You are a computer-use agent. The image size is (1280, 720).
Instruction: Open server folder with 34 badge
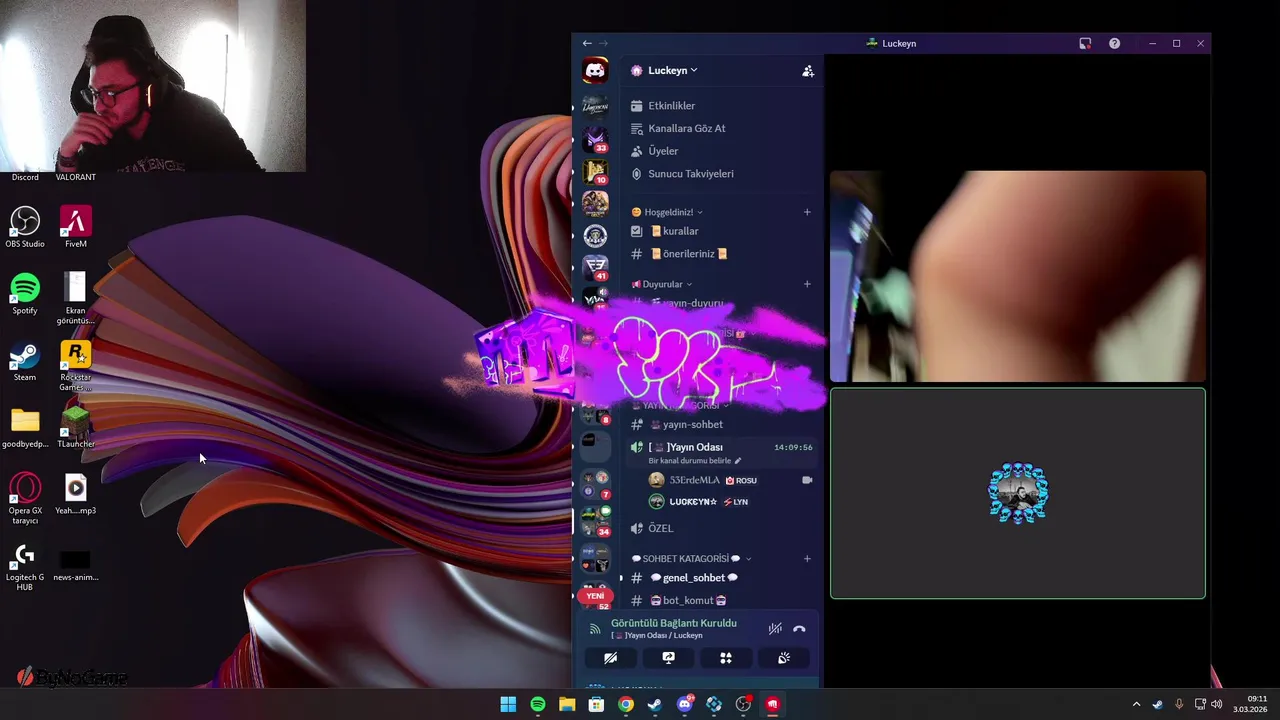tap(595, 521)
